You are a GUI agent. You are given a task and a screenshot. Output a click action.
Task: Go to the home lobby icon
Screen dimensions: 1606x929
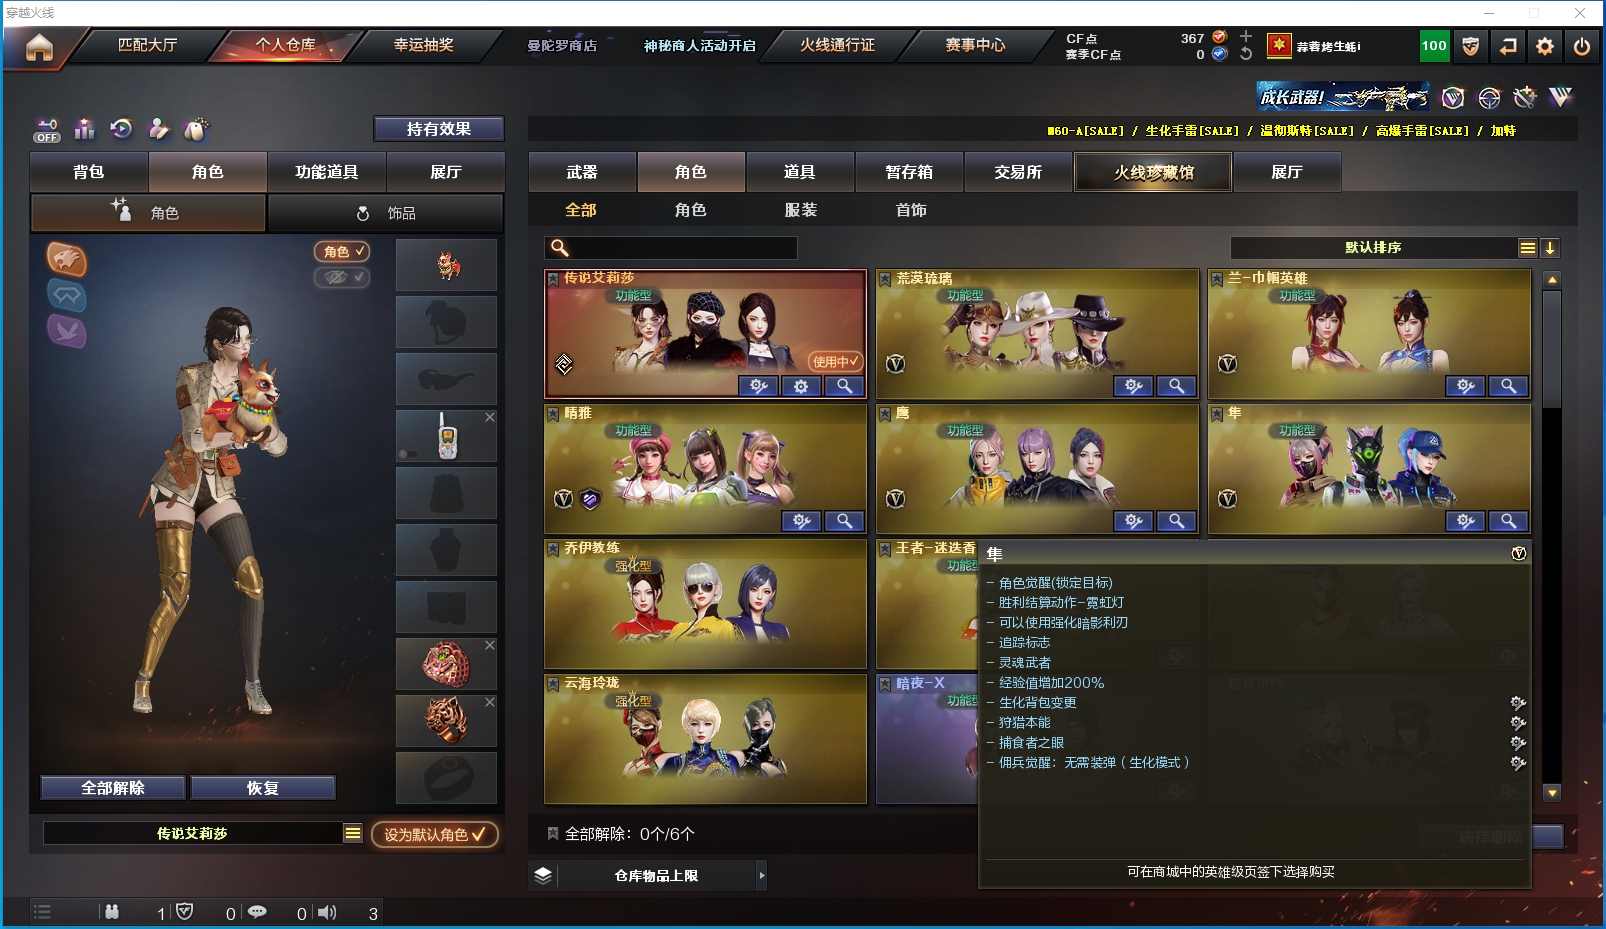coord(39,47)
